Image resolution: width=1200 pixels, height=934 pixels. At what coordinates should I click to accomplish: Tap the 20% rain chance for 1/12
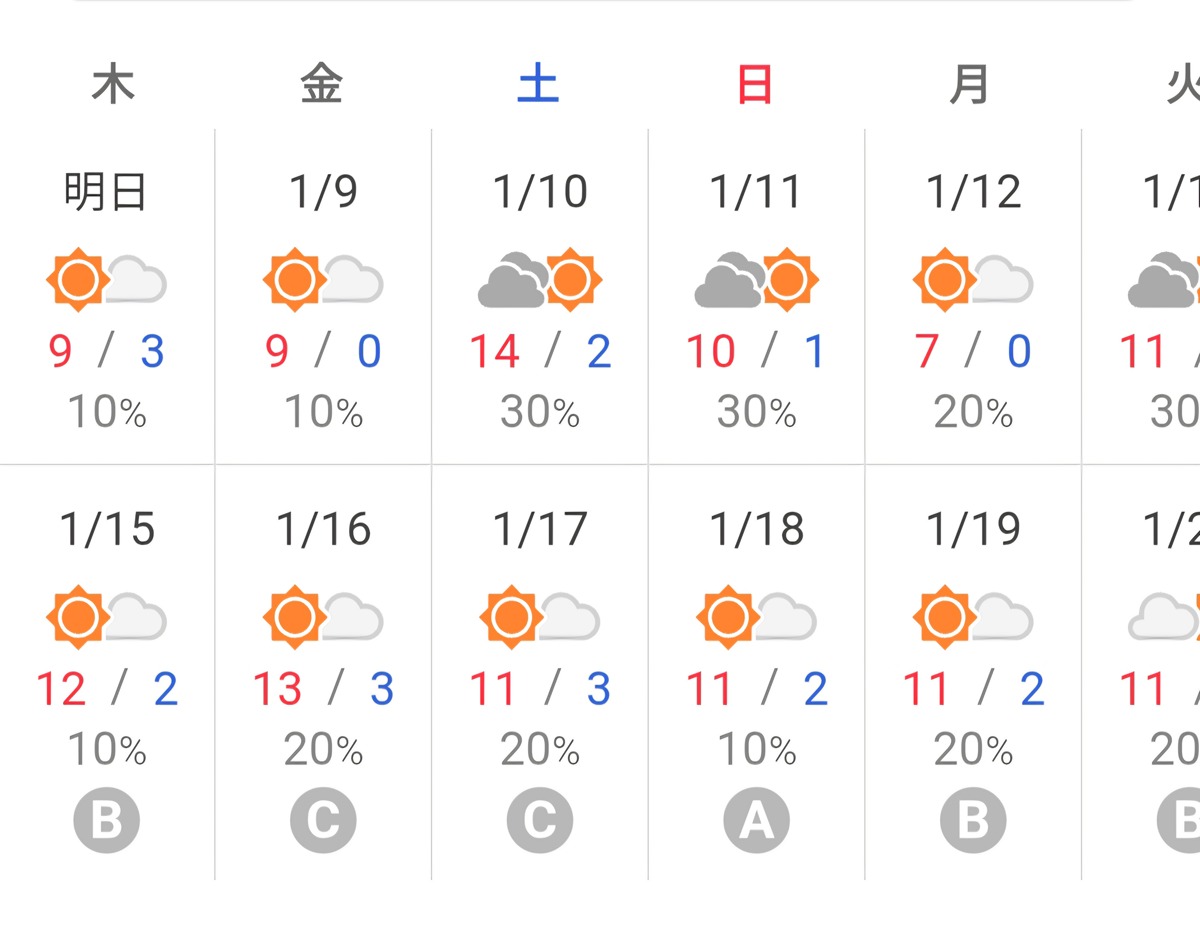point(973,412)
